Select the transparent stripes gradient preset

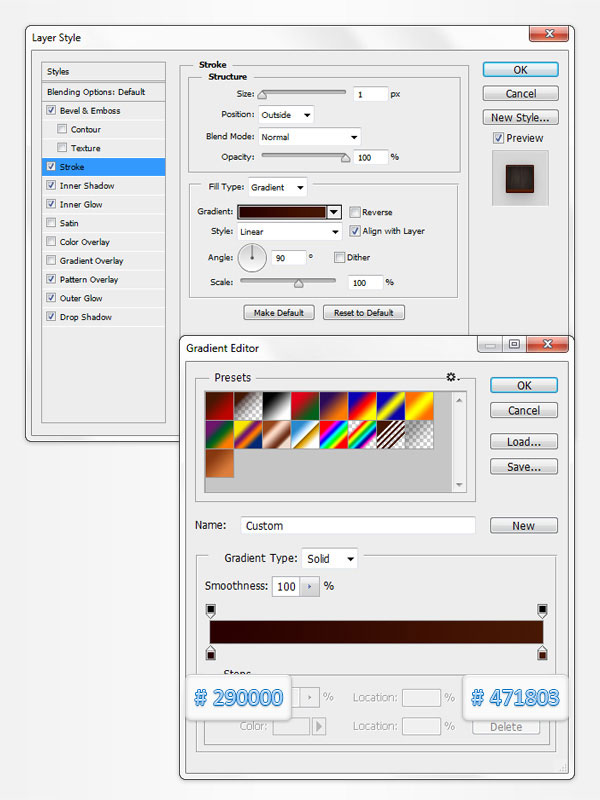(391, 435)
